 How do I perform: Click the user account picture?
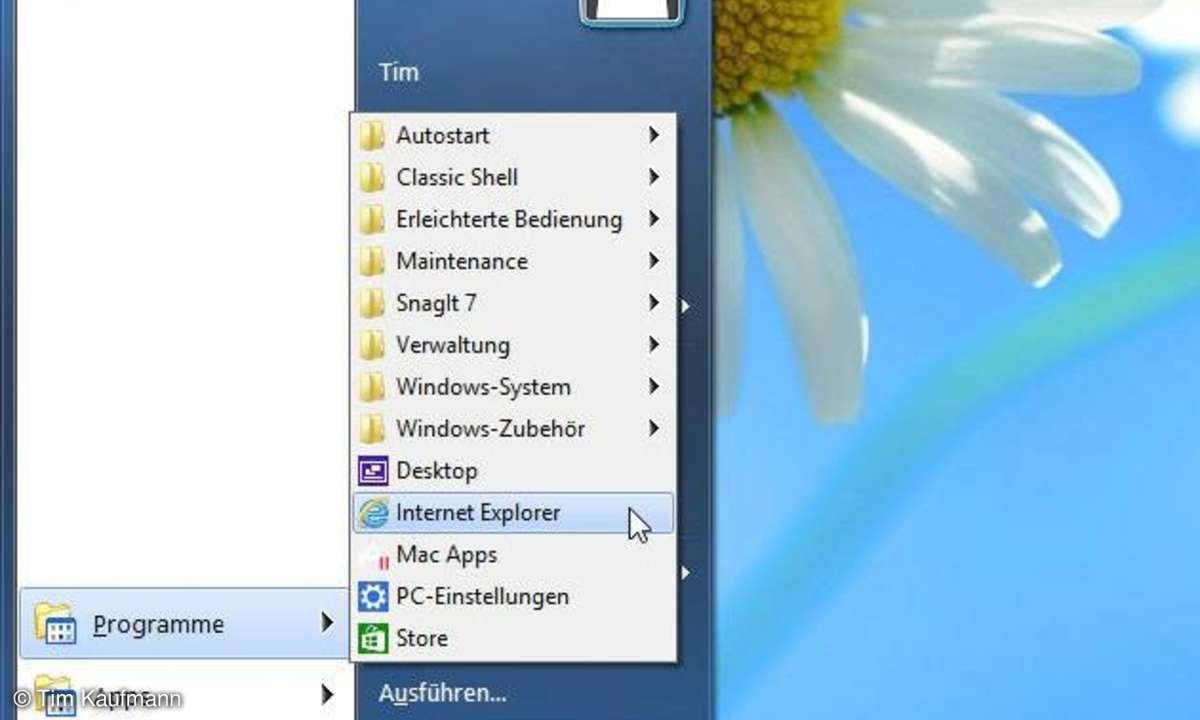(632, 10)
